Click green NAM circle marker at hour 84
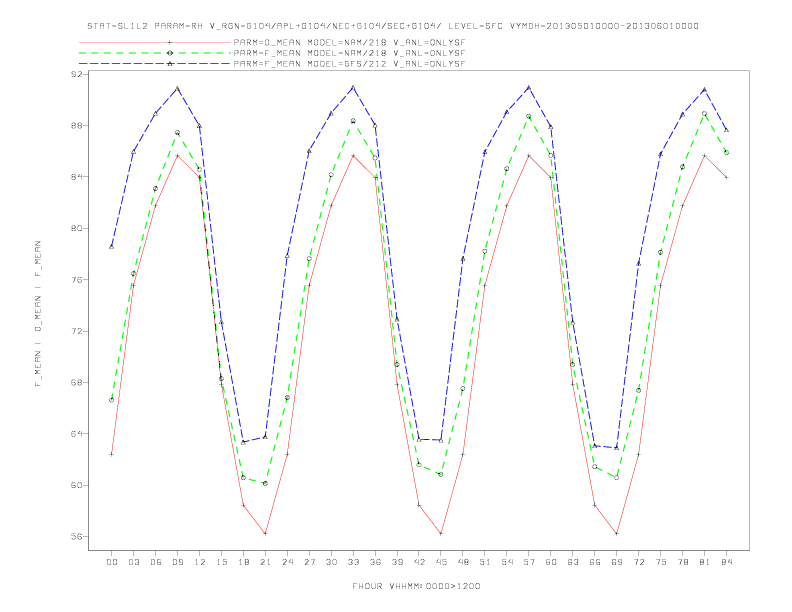 (x=727, y=152)
